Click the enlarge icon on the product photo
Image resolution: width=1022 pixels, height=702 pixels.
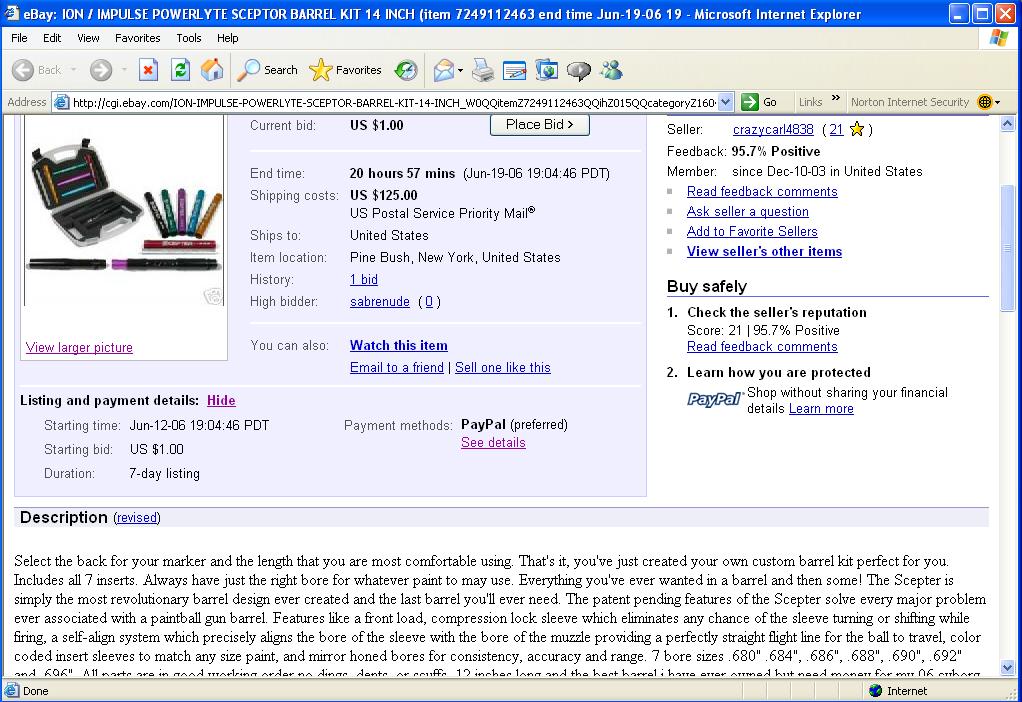pos(213,297)
